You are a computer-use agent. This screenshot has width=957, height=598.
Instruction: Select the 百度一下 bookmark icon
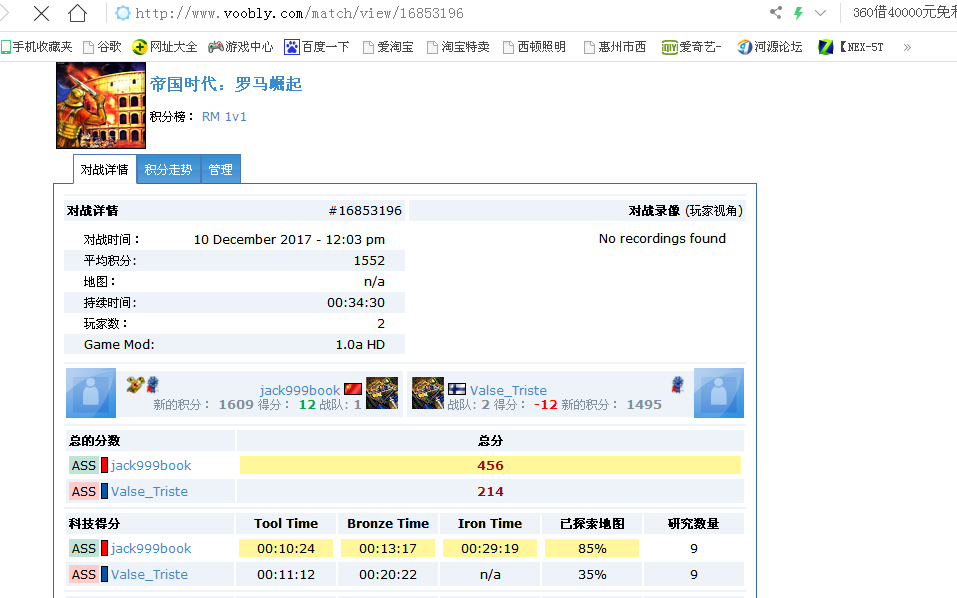coord(290,46)
